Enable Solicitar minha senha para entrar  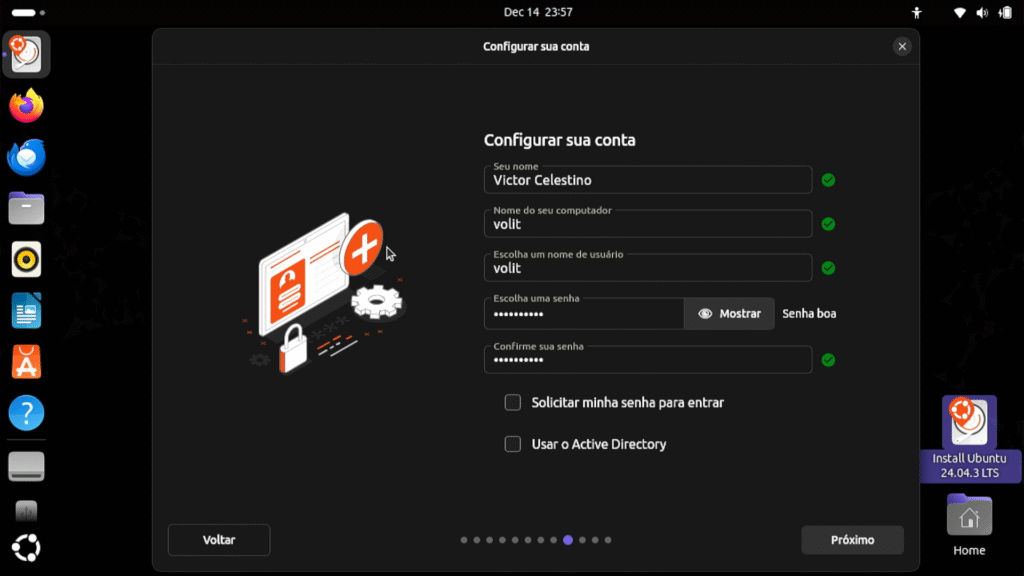(513, 403)
